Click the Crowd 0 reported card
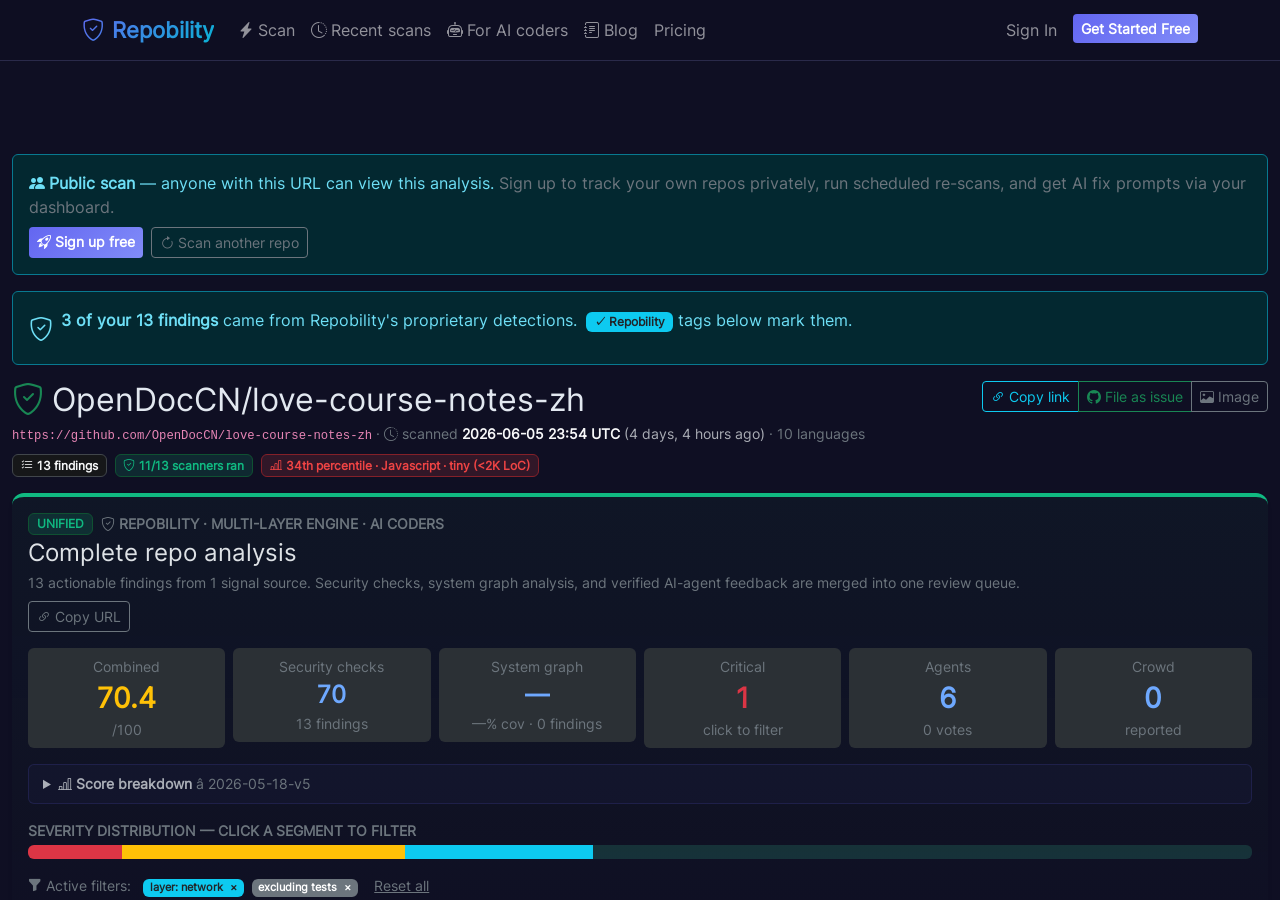The image size is (1280, 900). click(x=1153, y=698)
